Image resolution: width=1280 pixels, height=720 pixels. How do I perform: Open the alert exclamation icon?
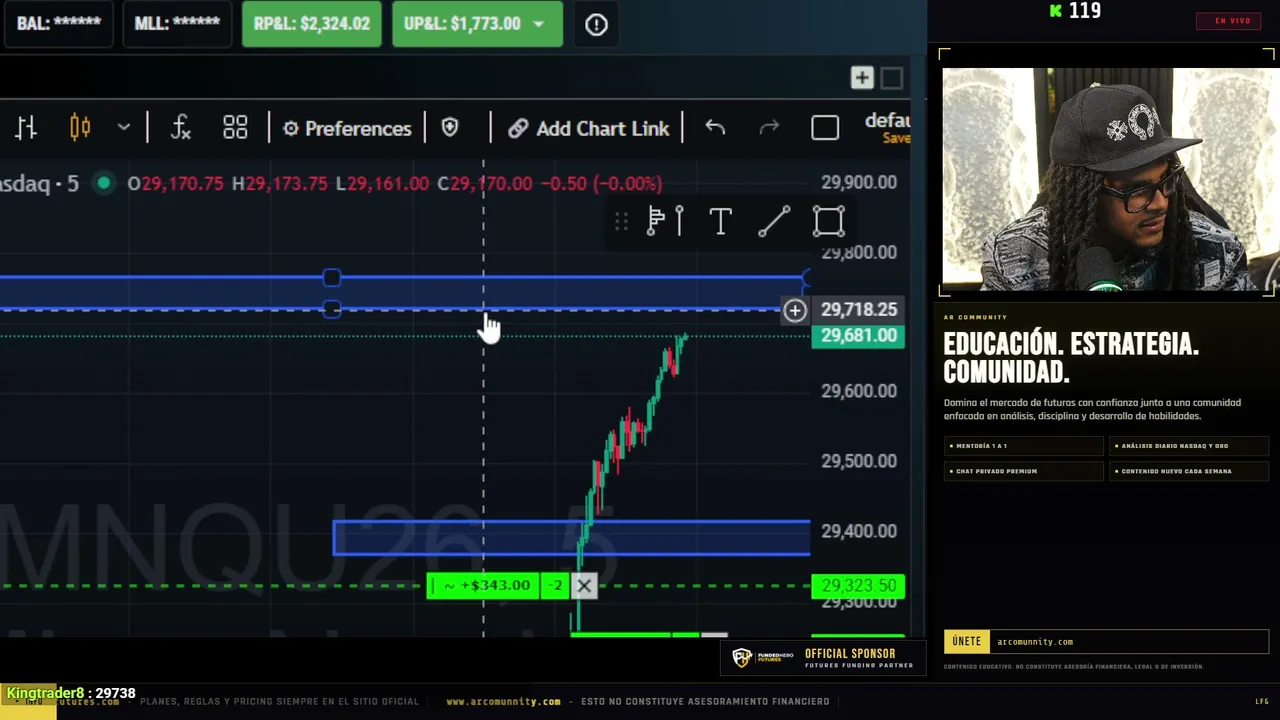[x=596, y=25]
